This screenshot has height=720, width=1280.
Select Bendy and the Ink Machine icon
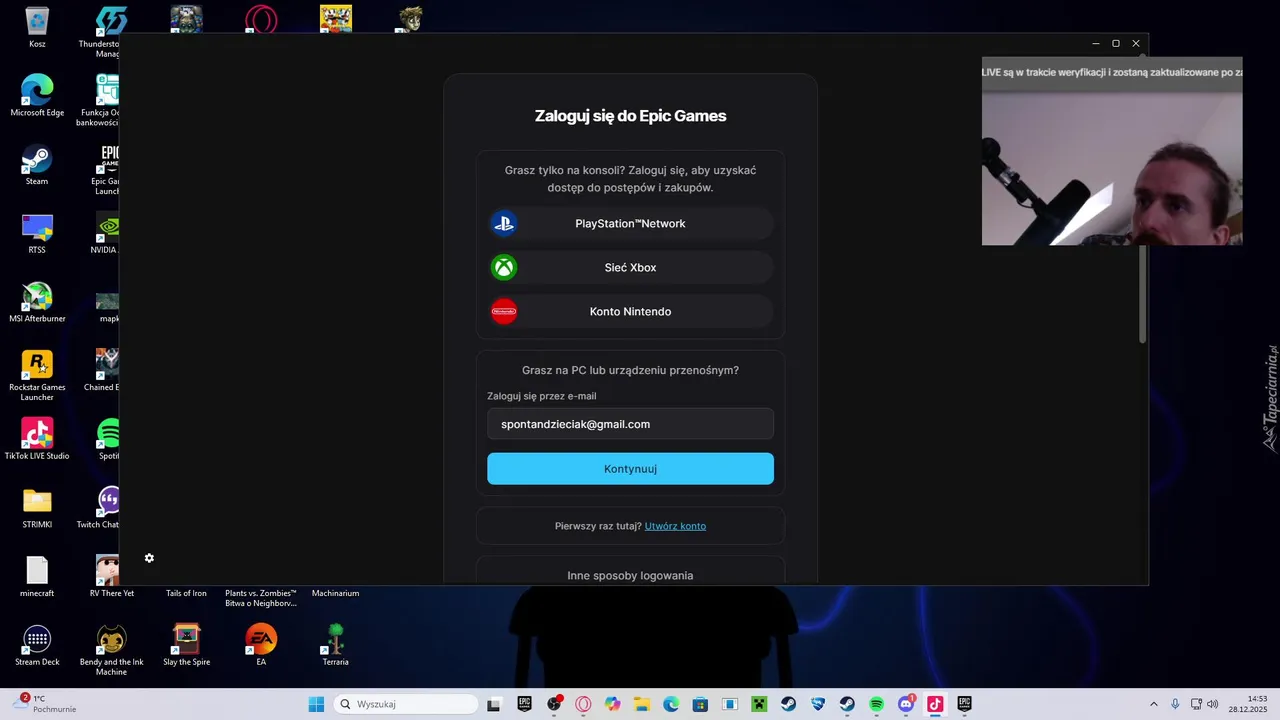coord(111,650)
